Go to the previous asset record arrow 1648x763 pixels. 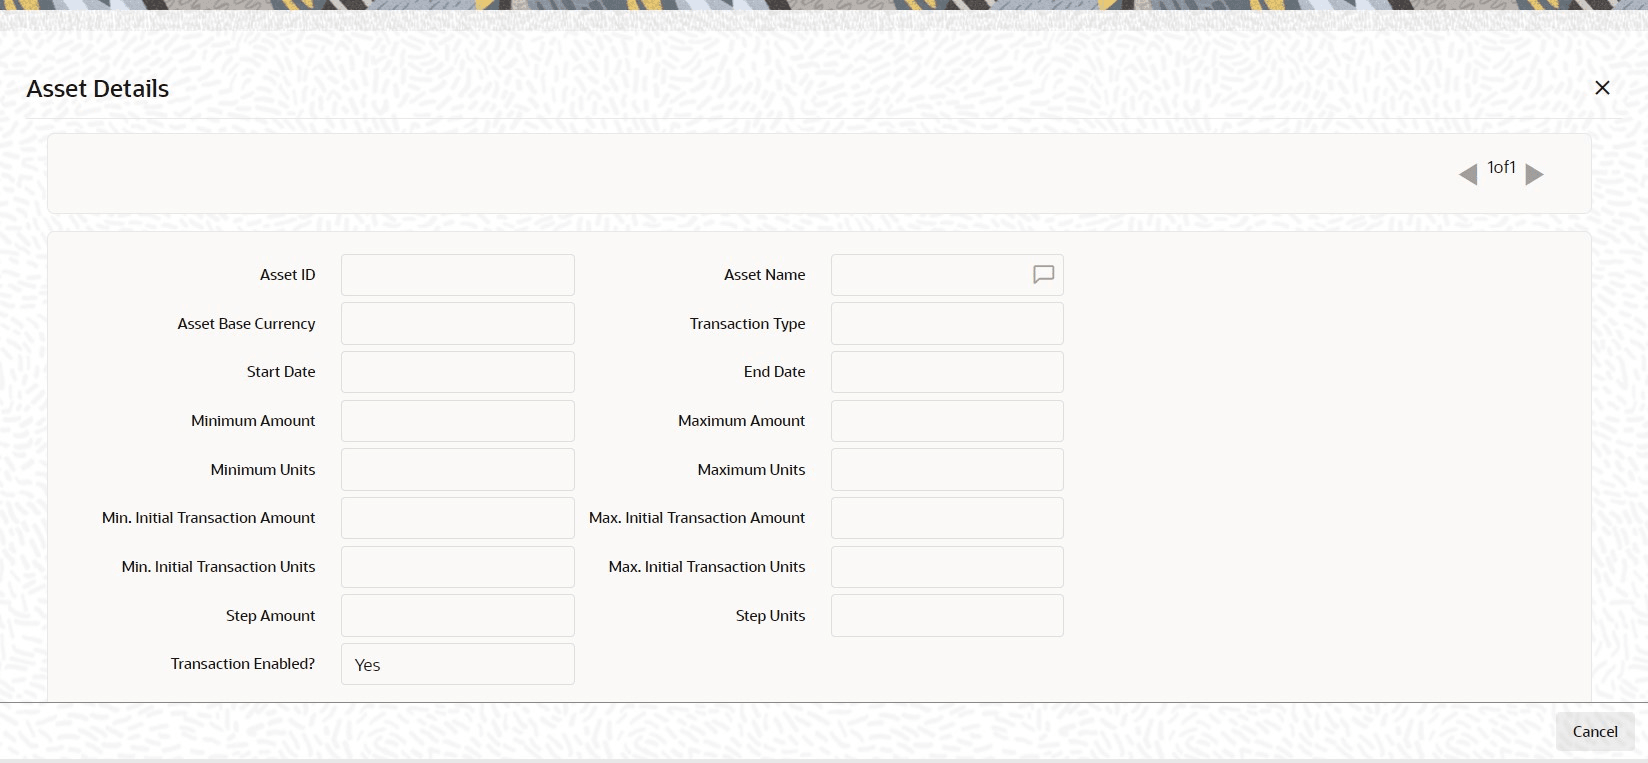point(1468,175)
